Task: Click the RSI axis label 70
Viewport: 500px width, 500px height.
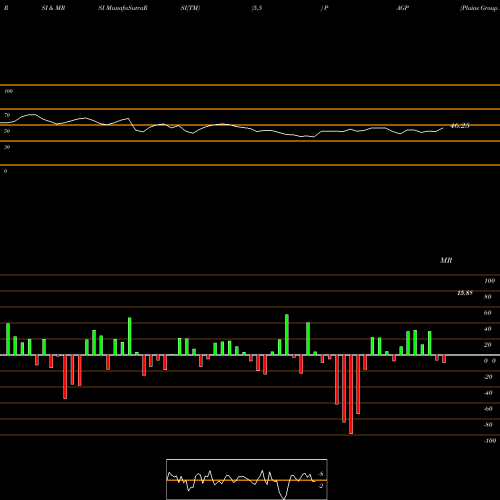Action: pos(7,115)
